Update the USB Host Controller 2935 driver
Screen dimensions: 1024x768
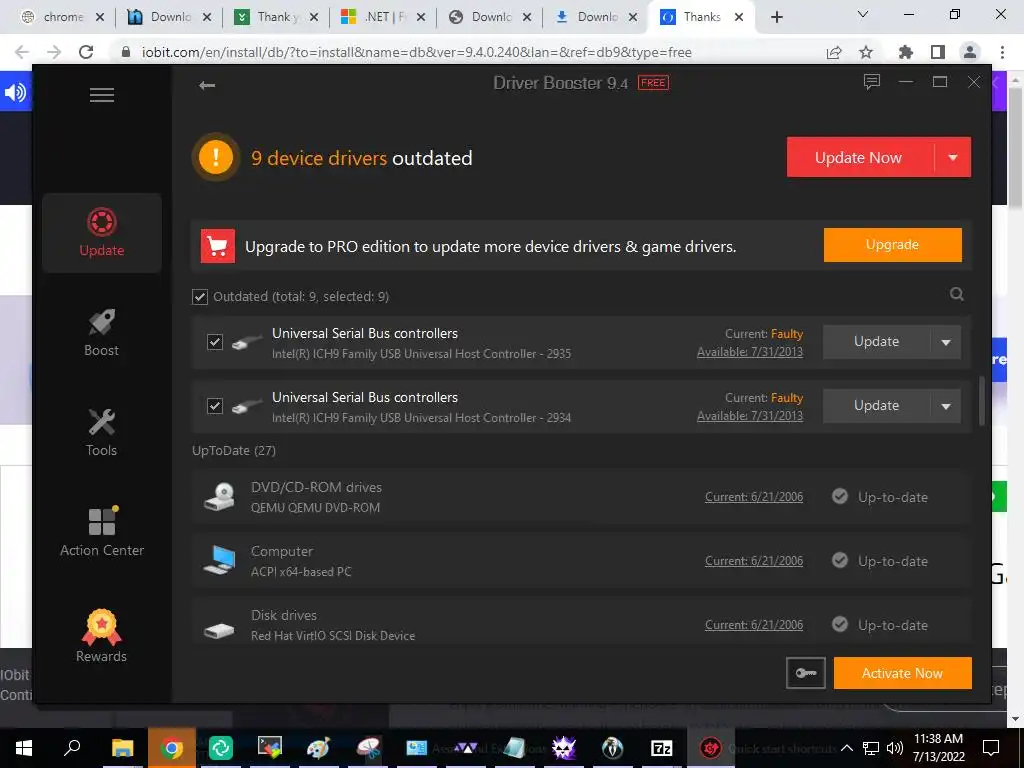(x=876, y=342)
